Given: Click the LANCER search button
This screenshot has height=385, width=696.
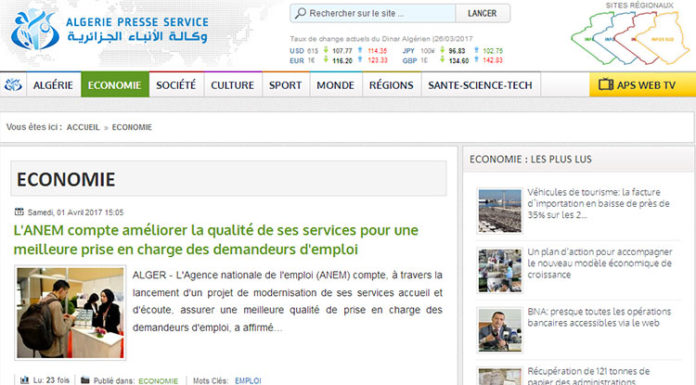Looking at the screenshot, I should [x=482, y=13].
